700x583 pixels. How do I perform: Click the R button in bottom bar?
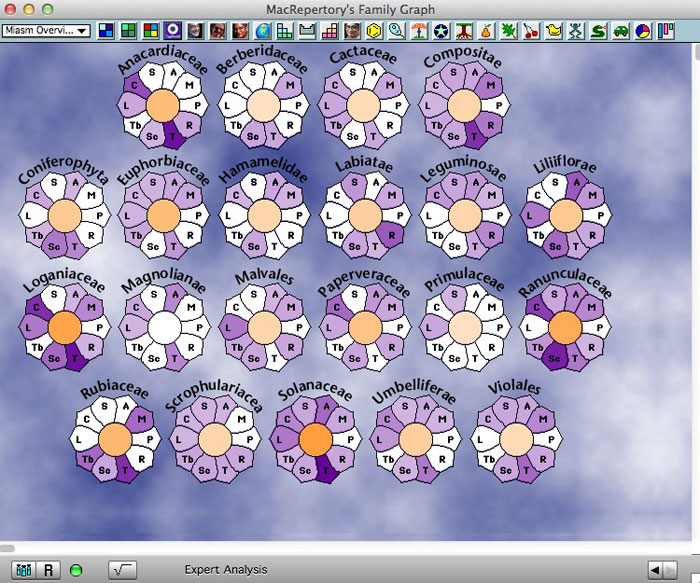[48, 570]
